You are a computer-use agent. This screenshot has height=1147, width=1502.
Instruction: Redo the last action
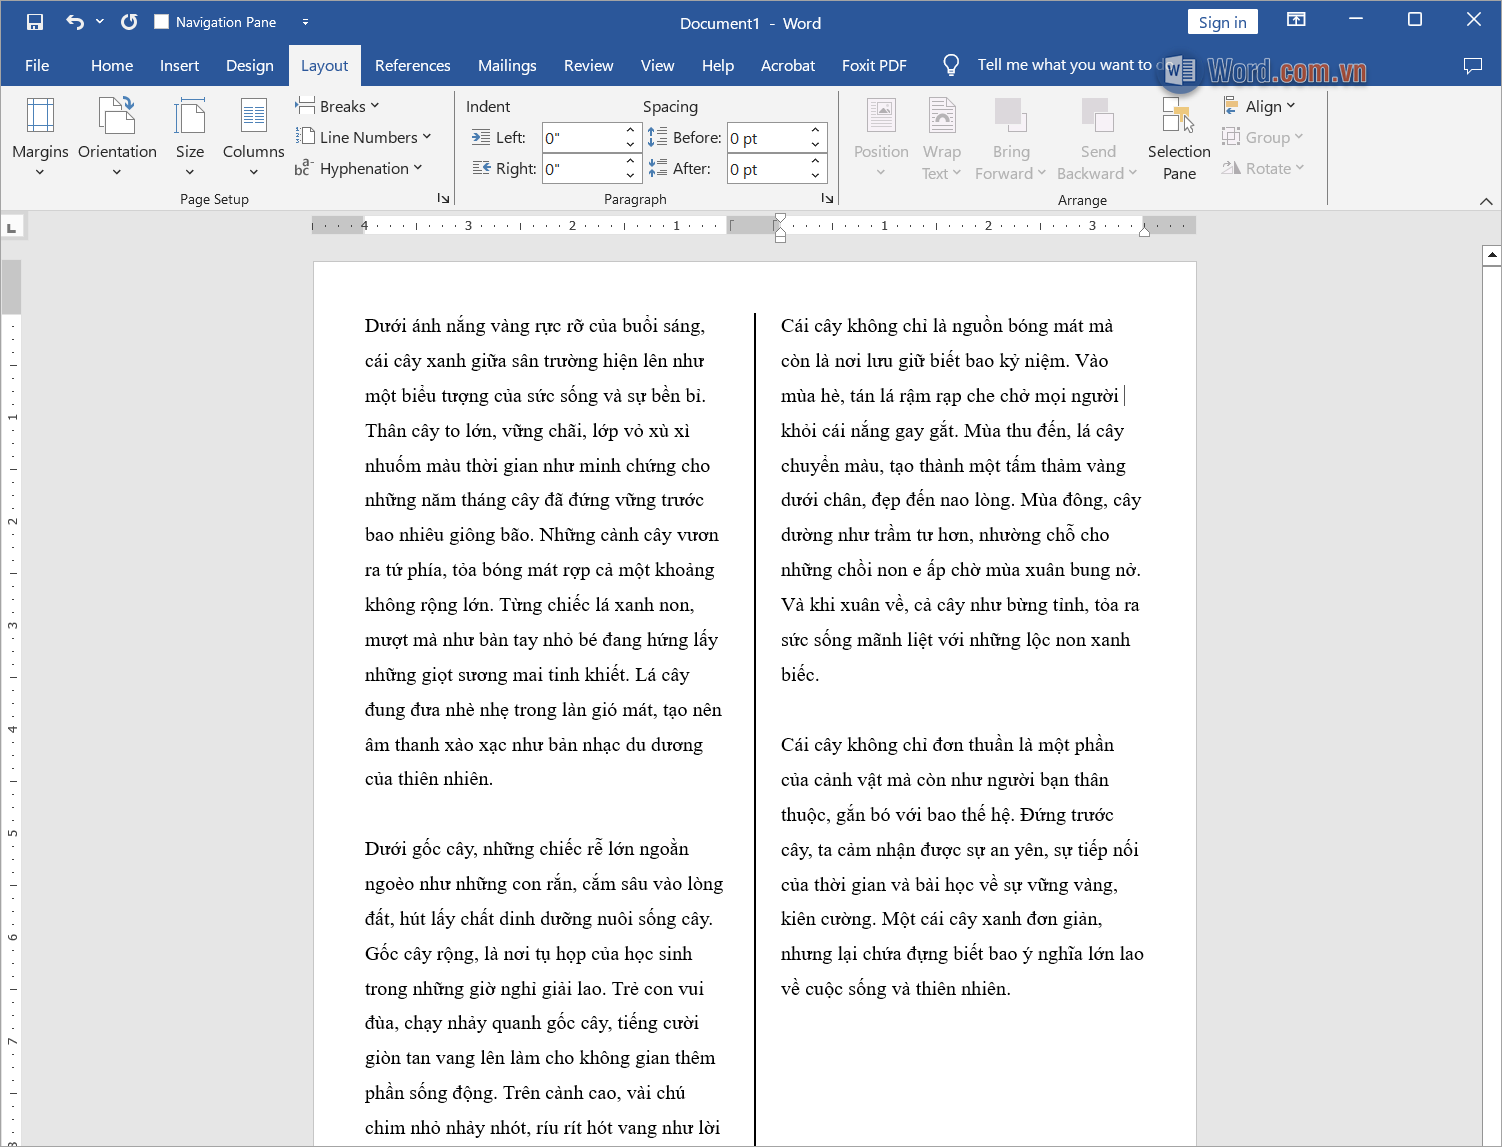[129, 22]
